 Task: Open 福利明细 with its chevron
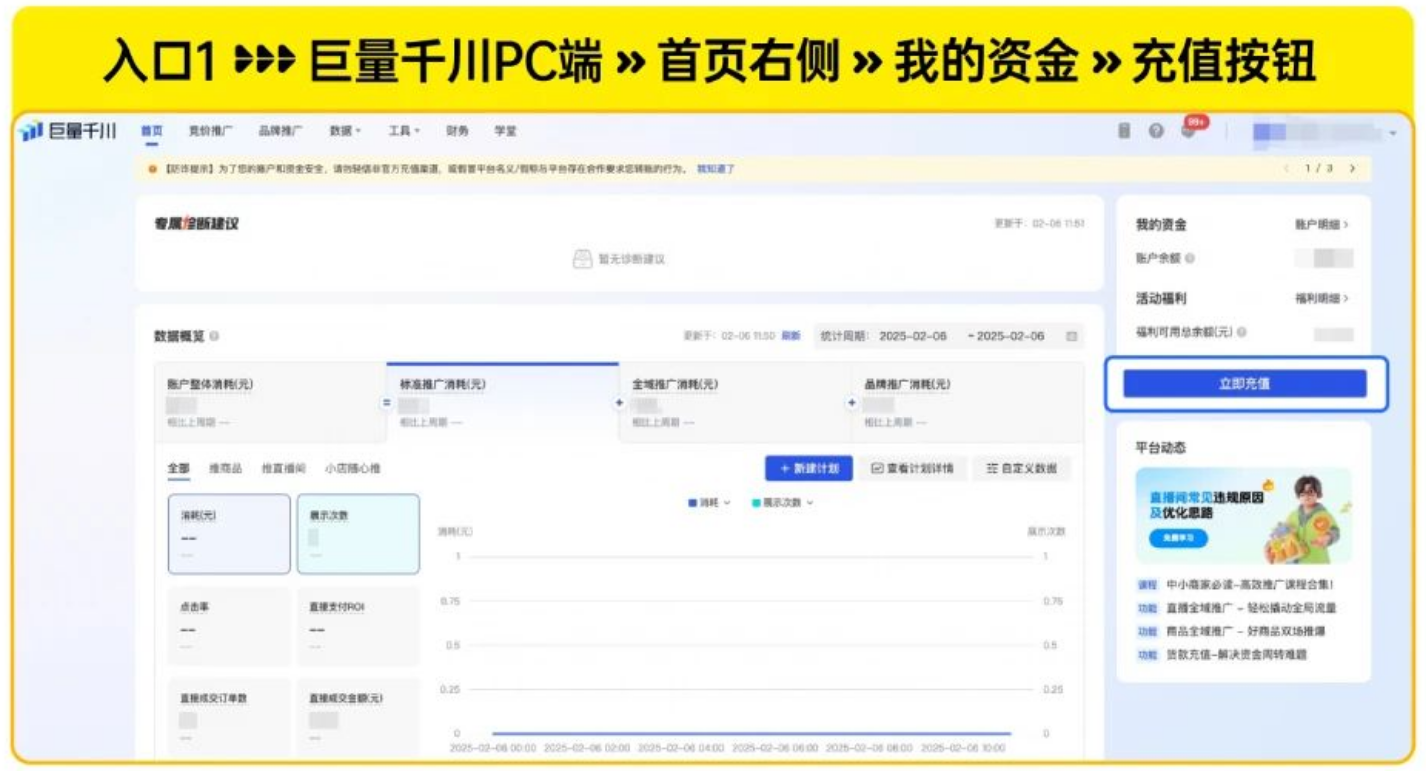[x=1321, y=298]
